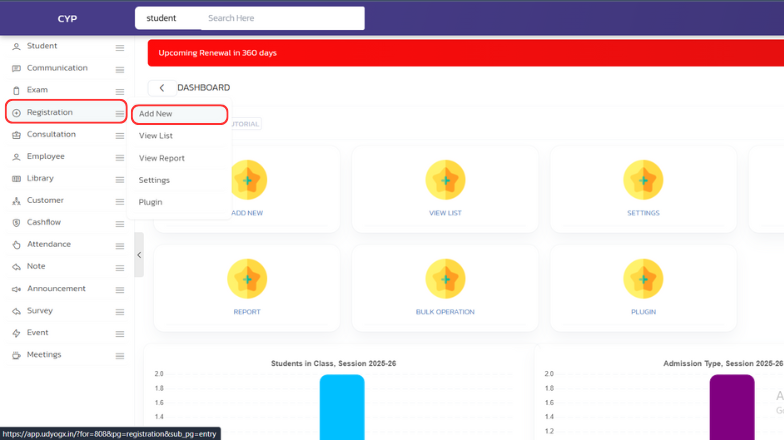Click the blue bar in Students chart
The width and height of the screenshot is (784, 440).
(342, 407)
